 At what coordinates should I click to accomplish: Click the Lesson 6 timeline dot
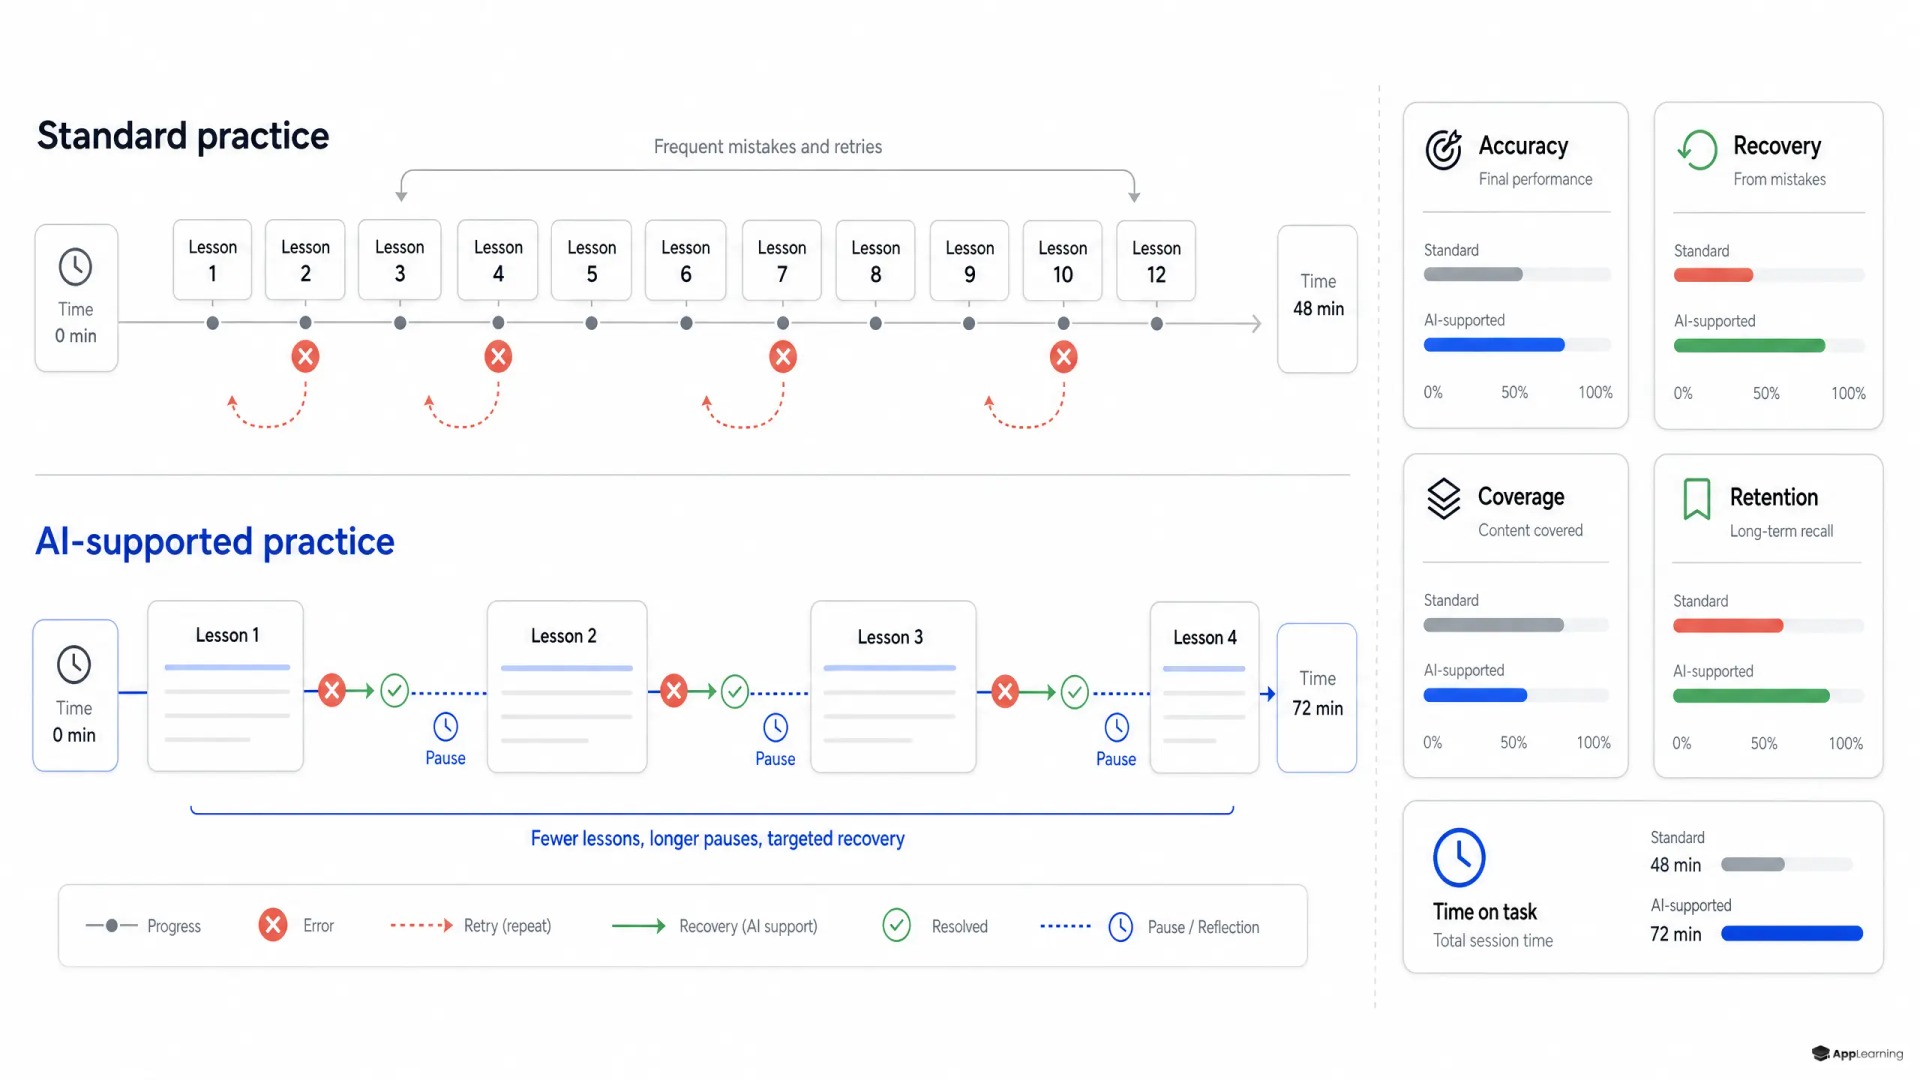click(686, 323)
